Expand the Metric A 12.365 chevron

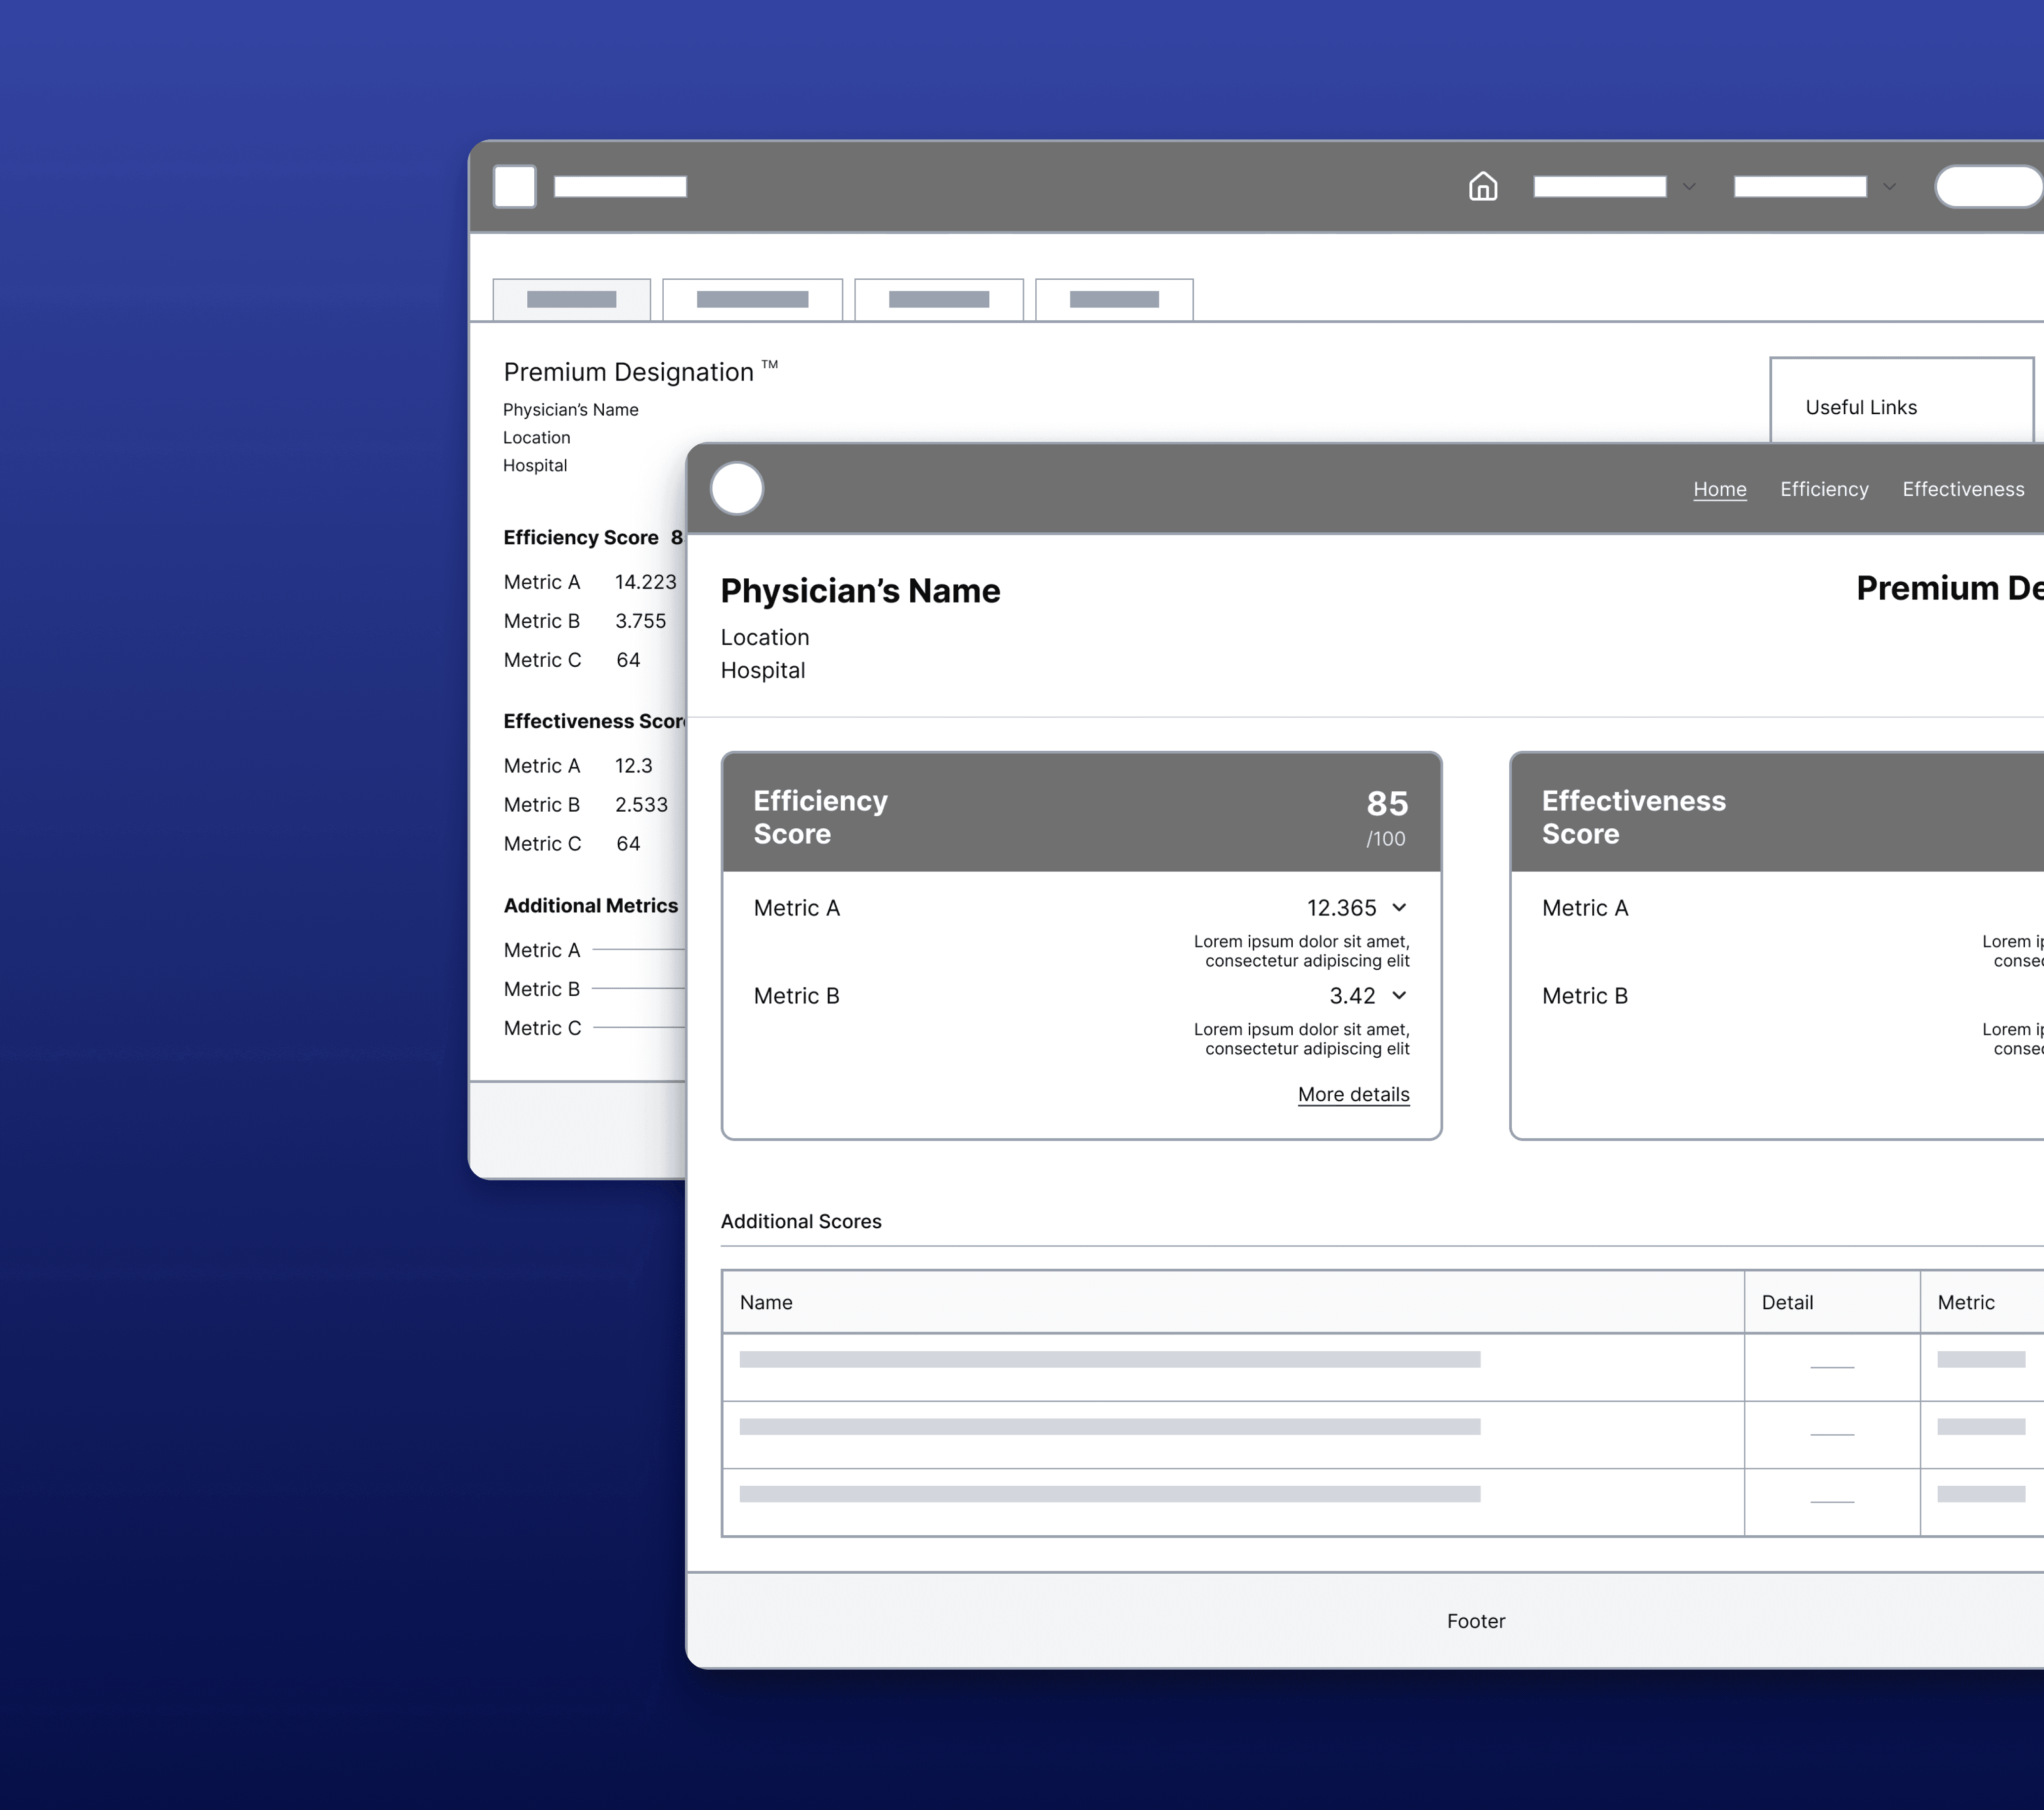click(x=1399, y=907)
